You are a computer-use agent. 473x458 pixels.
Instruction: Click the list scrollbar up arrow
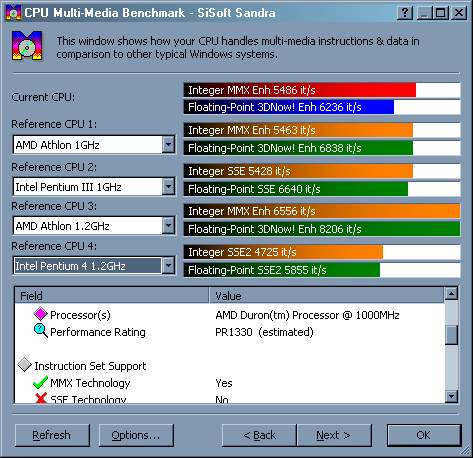(x=451, y=294)
